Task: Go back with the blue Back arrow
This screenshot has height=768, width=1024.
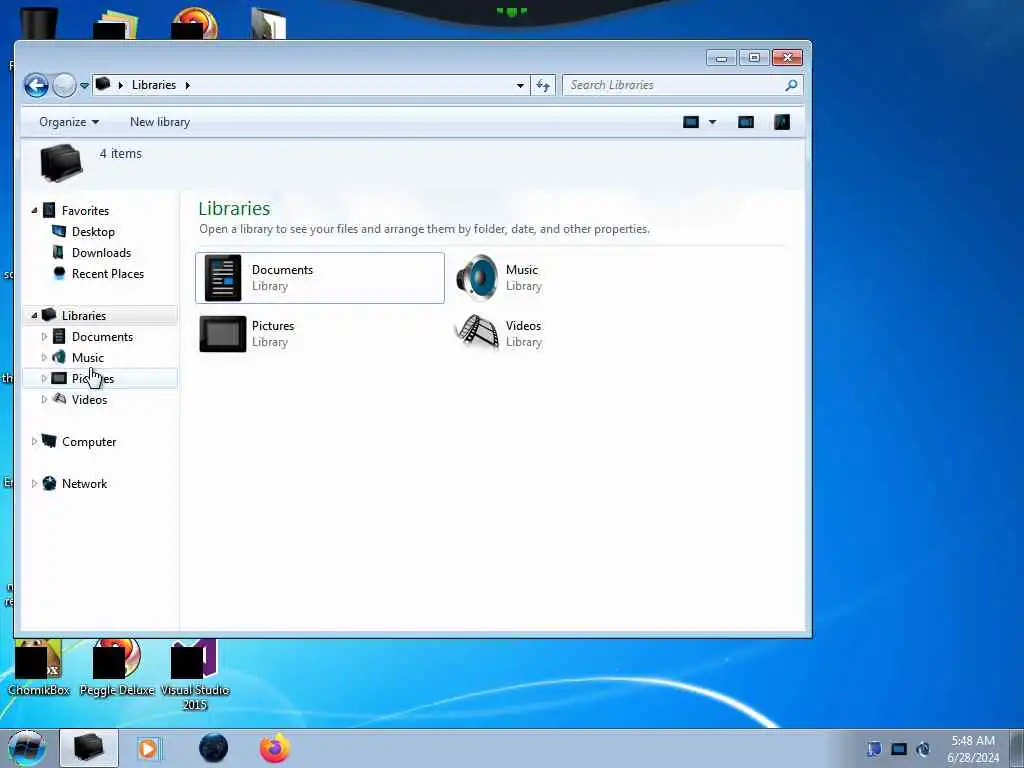Action: pos(37,85)
